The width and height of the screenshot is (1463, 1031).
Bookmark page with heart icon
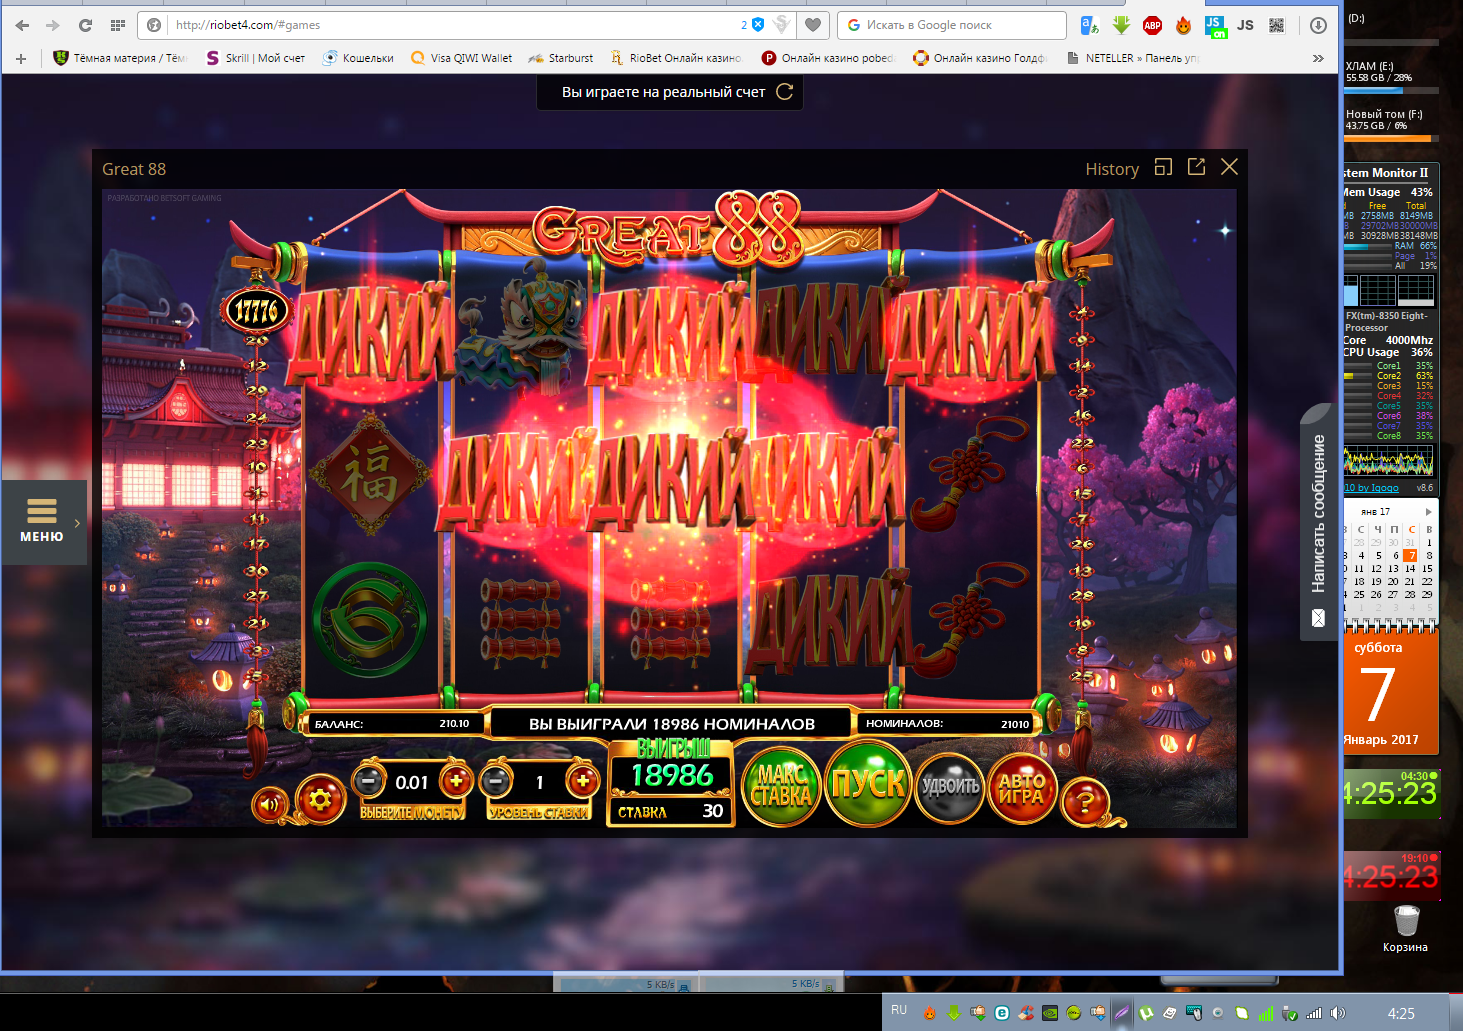813,25
